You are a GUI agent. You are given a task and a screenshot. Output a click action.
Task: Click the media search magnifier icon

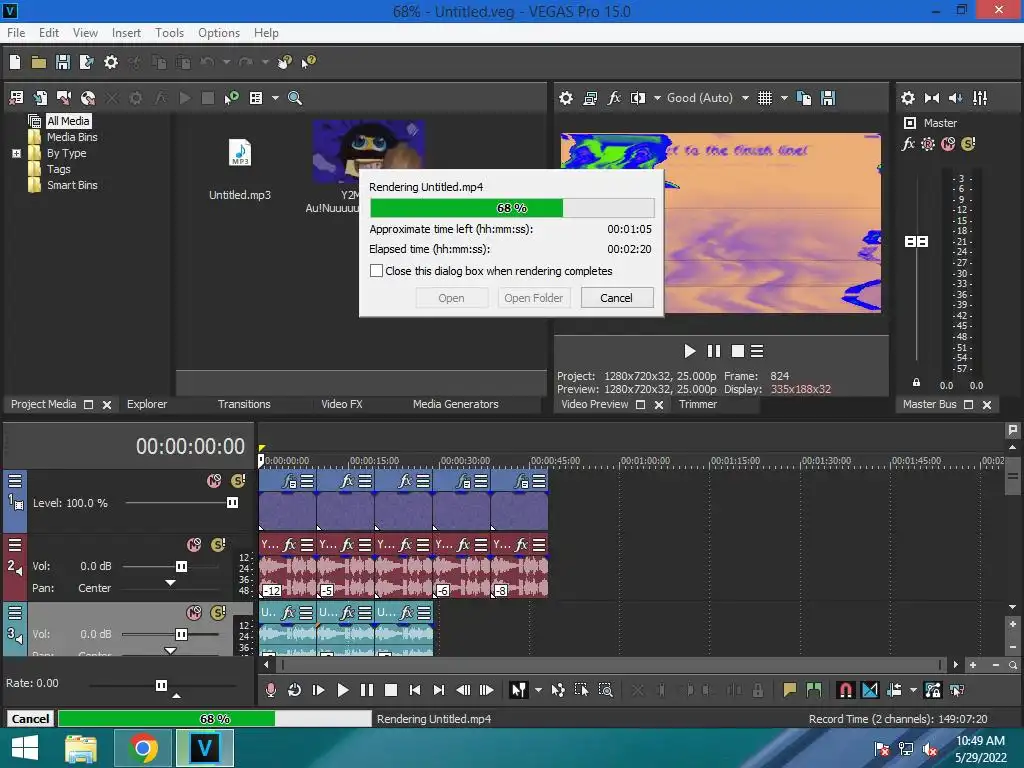click(295, 98)
